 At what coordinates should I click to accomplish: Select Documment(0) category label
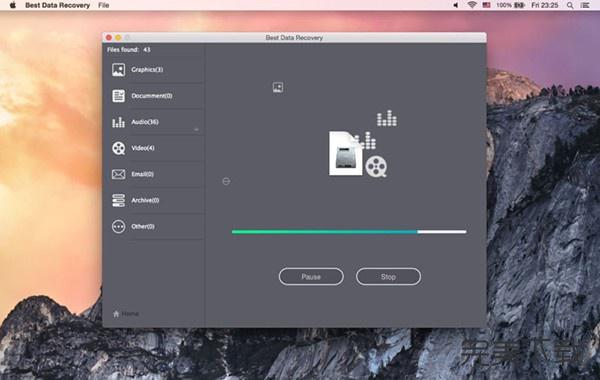pos(152,96)
